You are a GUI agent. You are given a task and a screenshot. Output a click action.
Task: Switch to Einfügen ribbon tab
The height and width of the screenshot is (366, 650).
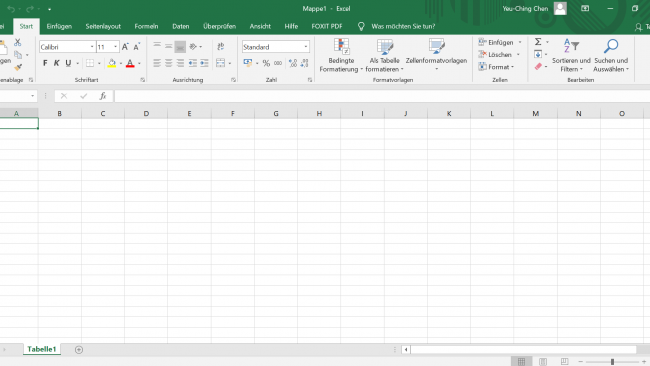point(59,27)
